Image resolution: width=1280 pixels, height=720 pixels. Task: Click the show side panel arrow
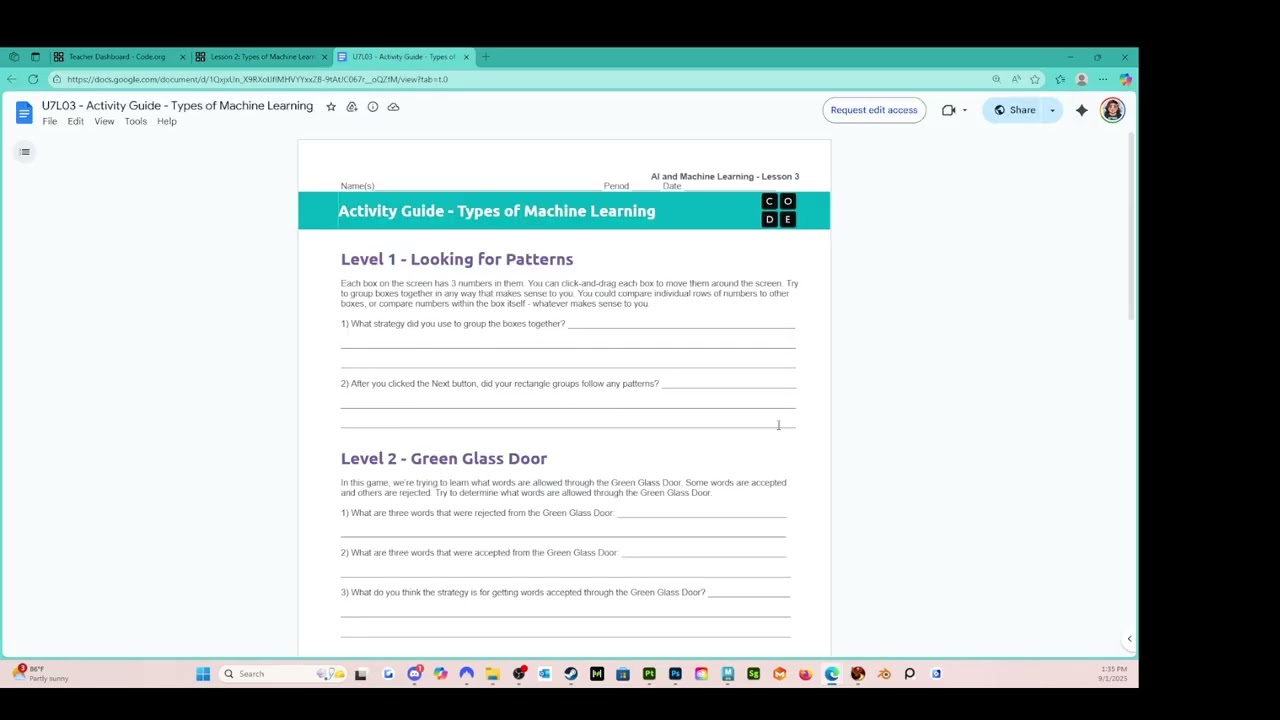point(1129,639)
